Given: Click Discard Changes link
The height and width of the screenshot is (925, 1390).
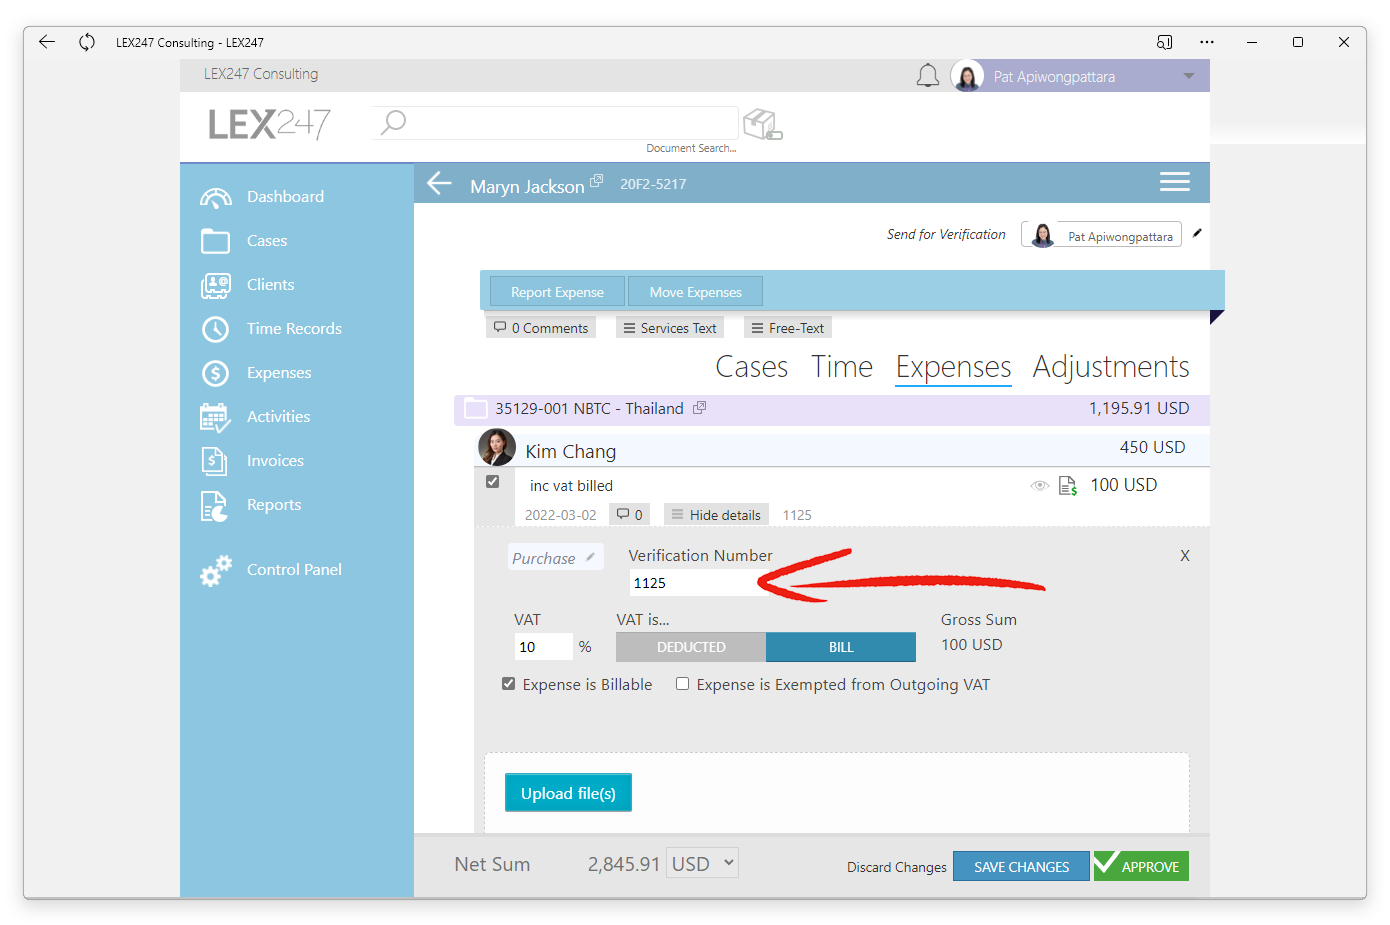Looking at the screenshot, I should [896, 868].
